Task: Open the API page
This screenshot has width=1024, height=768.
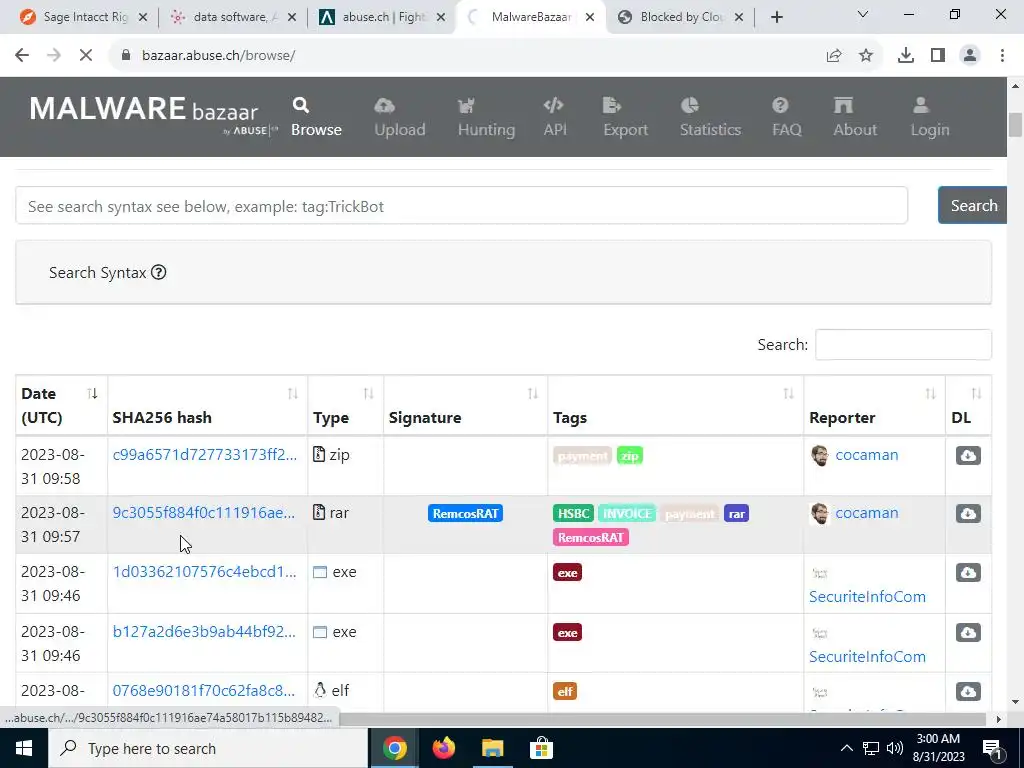Action: (554, 118)
